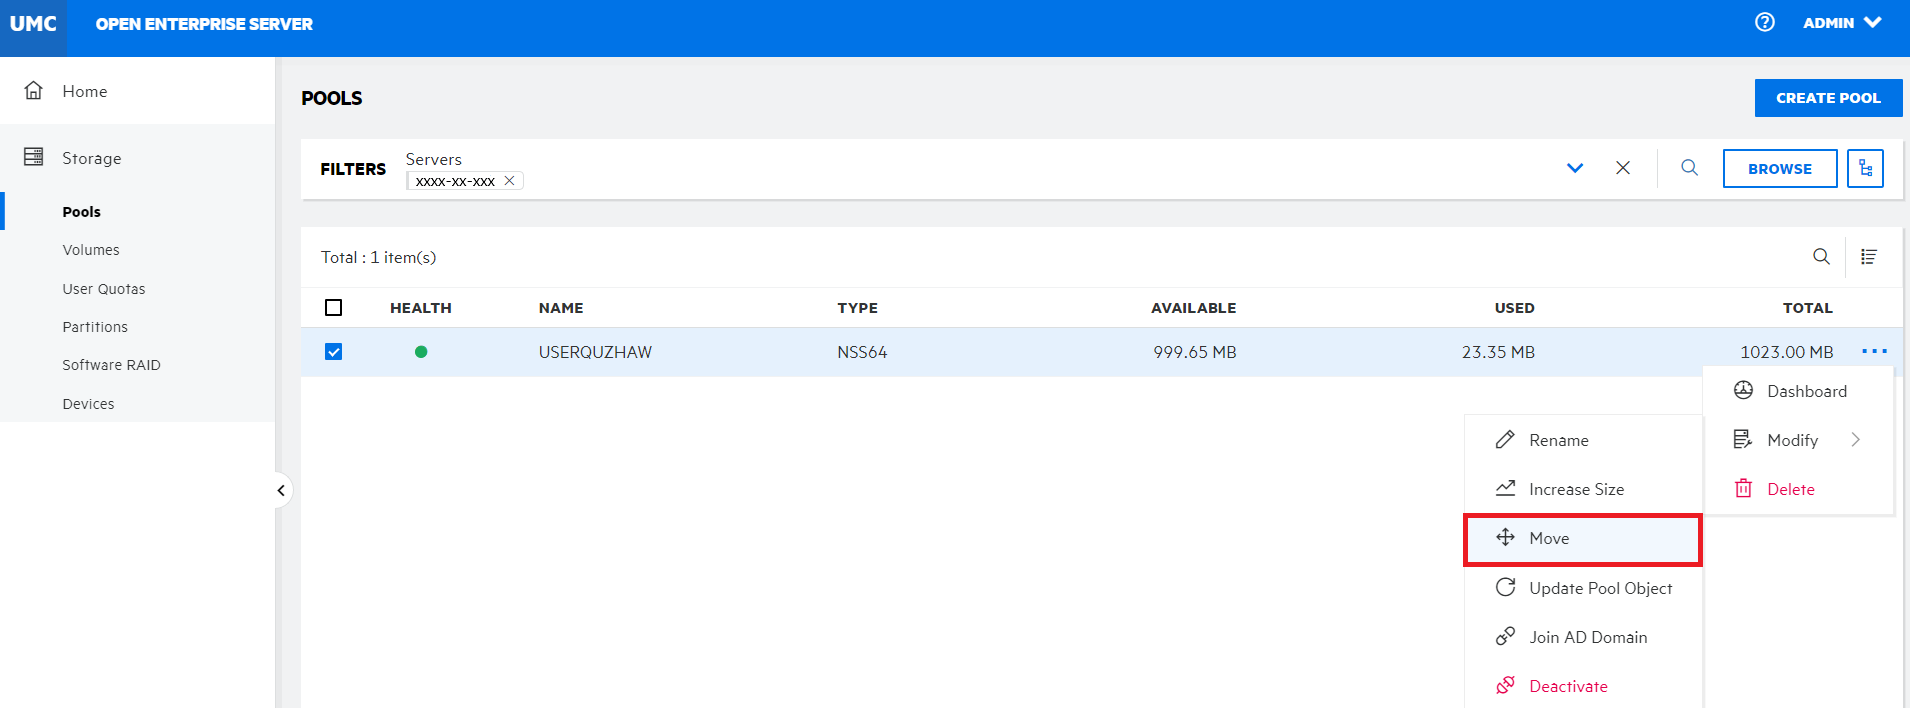The height and width of the screenshot is (708, 1910).
Task: Open the column list settings icon
Action: pyautogui.click(x=1868, y=257)
